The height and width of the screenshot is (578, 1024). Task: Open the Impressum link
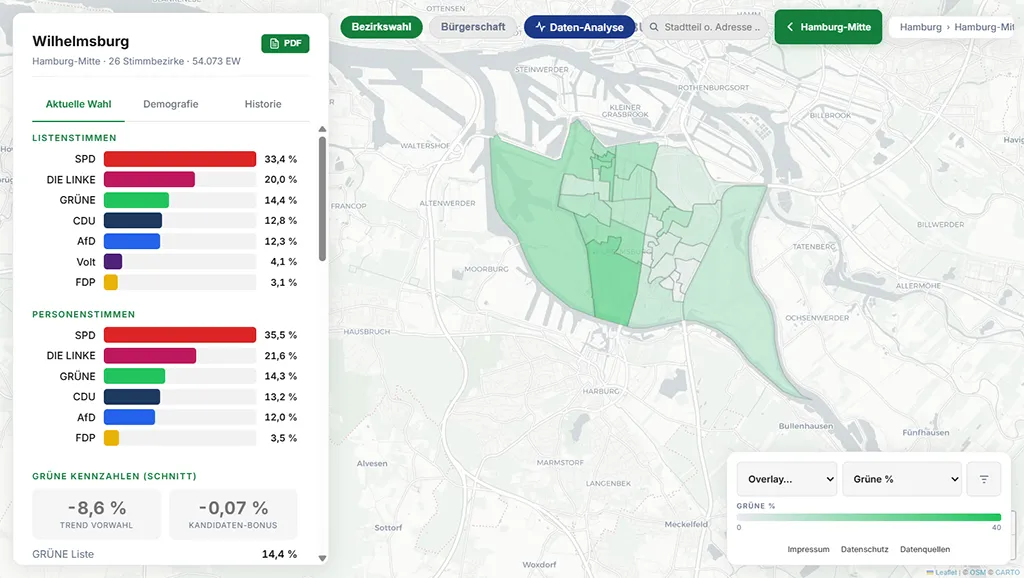click(x=808, y=549)
